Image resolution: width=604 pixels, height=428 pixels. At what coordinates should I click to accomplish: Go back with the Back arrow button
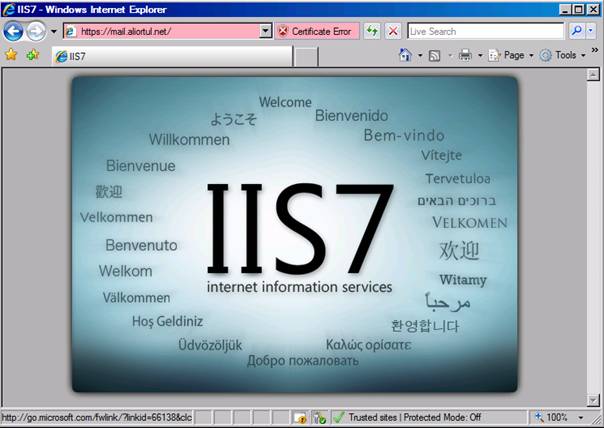coord(13,32)
